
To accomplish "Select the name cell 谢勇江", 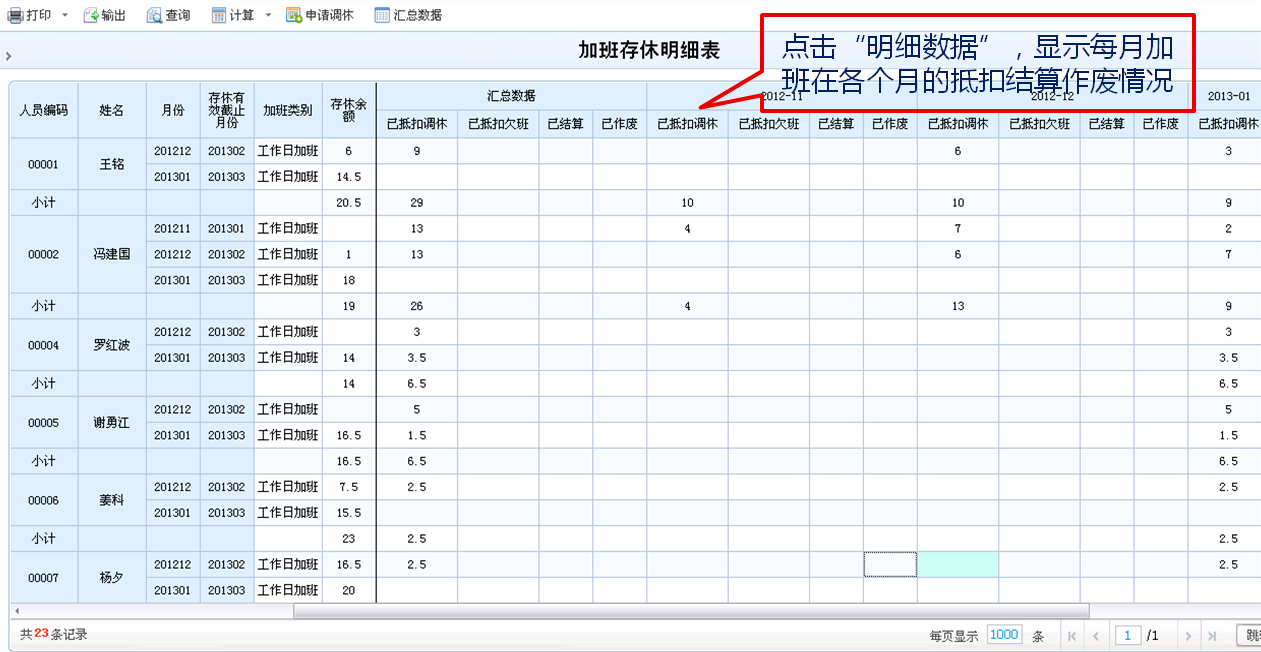I will click(112, 423).
